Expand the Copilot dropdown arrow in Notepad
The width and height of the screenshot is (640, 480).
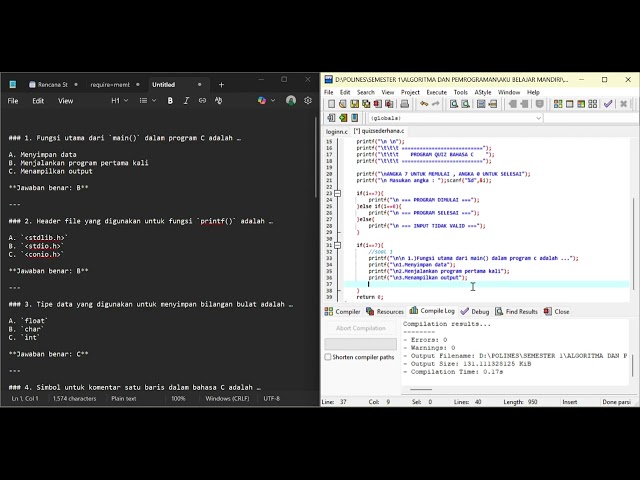click(x=273, y=100)
